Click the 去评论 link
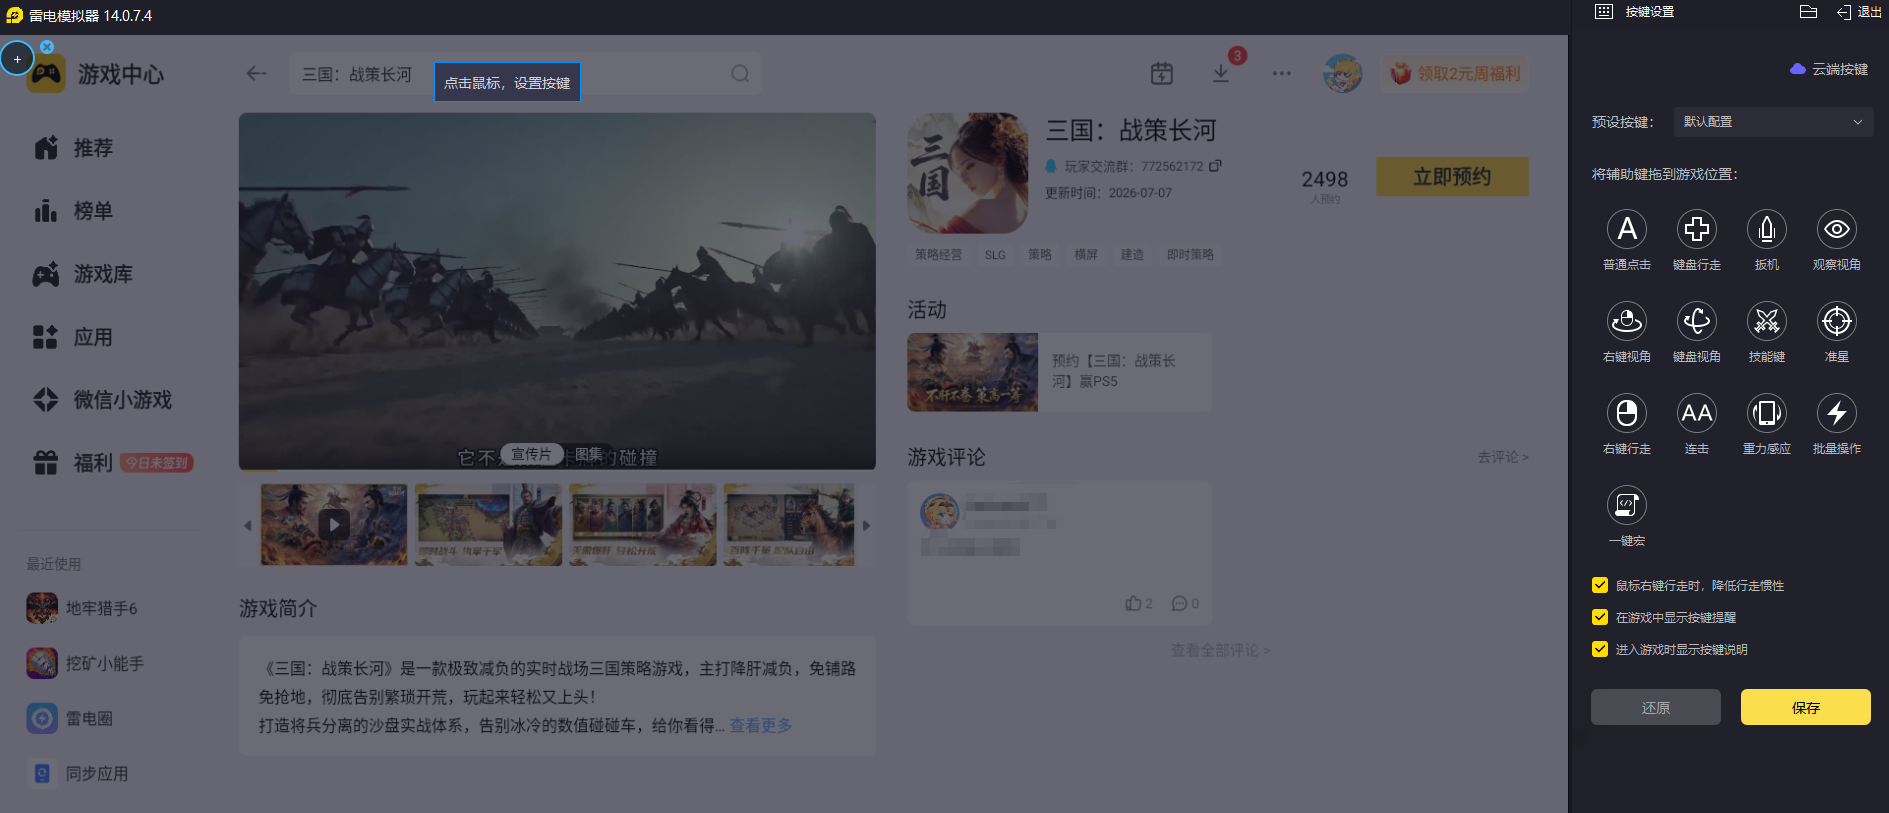1889x813 pixels. 1503,457
